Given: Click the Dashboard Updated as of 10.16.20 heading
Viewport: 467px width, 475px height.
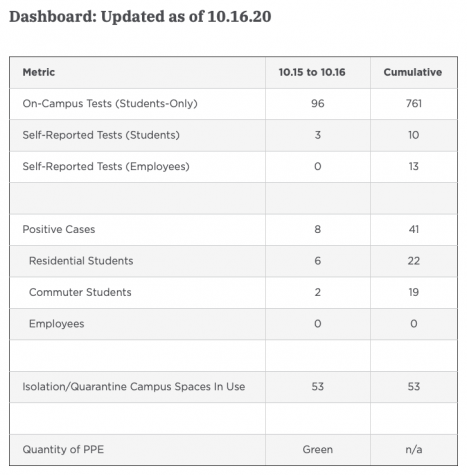Looking at the screenshot, I should pyautogui.click(x=140, y=17).
